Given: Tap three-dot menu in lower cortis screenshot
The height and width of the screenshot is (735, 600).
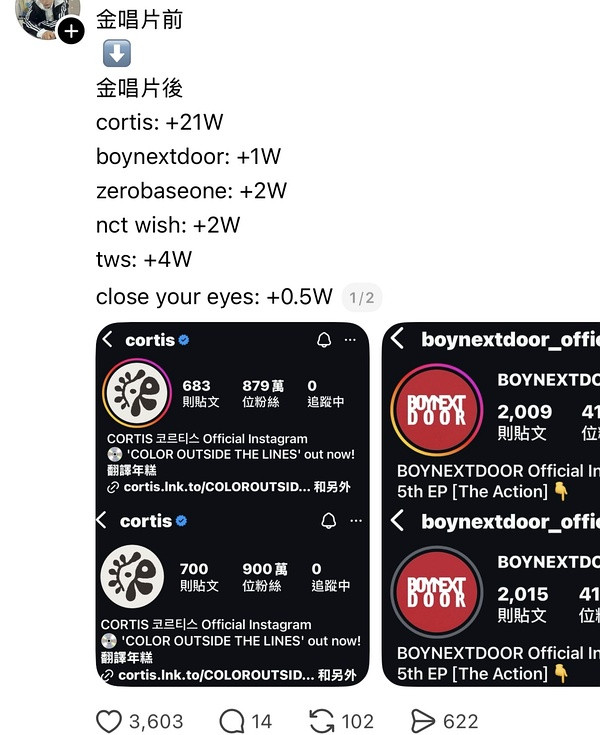Looking at the screenshot, I should click(x=356, y=520).
